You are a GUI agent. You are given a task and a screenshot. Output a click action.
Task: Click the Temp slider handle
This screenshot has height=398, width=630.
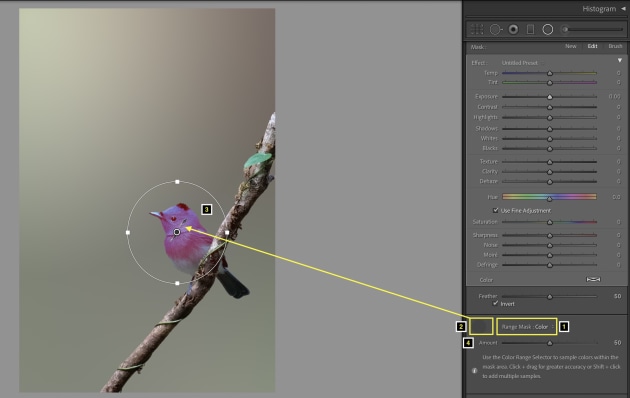coord(550,73)
